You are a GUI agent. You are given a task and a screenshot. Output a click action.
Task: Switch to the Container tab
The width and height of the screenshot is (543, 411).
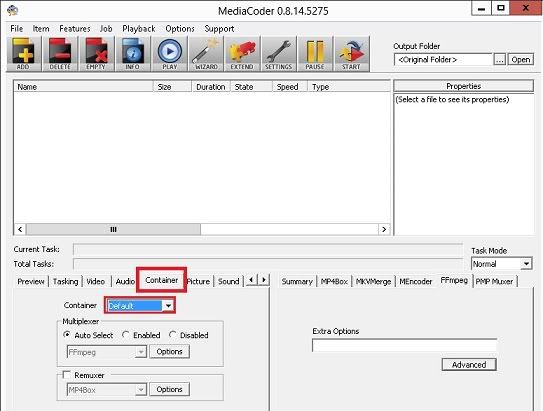[x=161, y=280]
